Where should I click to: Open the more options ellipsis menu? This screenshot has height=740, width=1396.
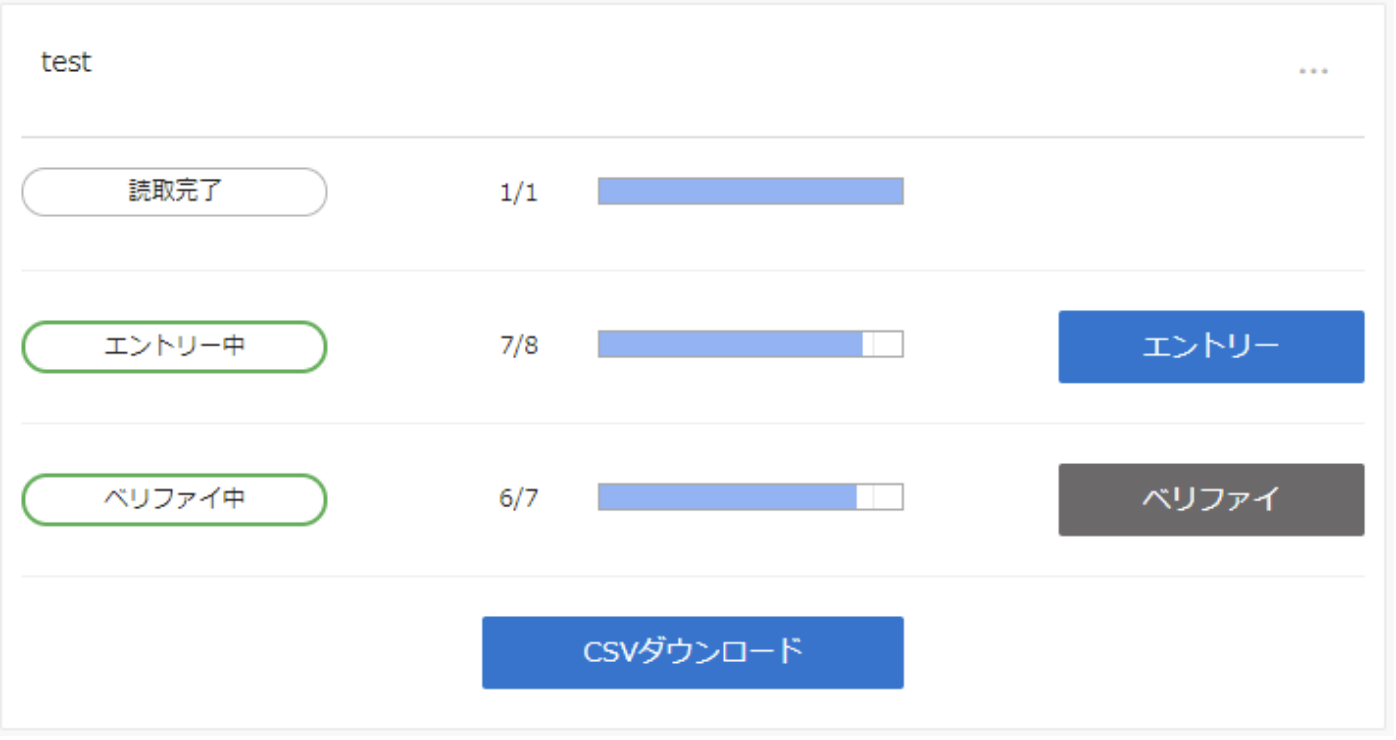(x=1313, y=71)
